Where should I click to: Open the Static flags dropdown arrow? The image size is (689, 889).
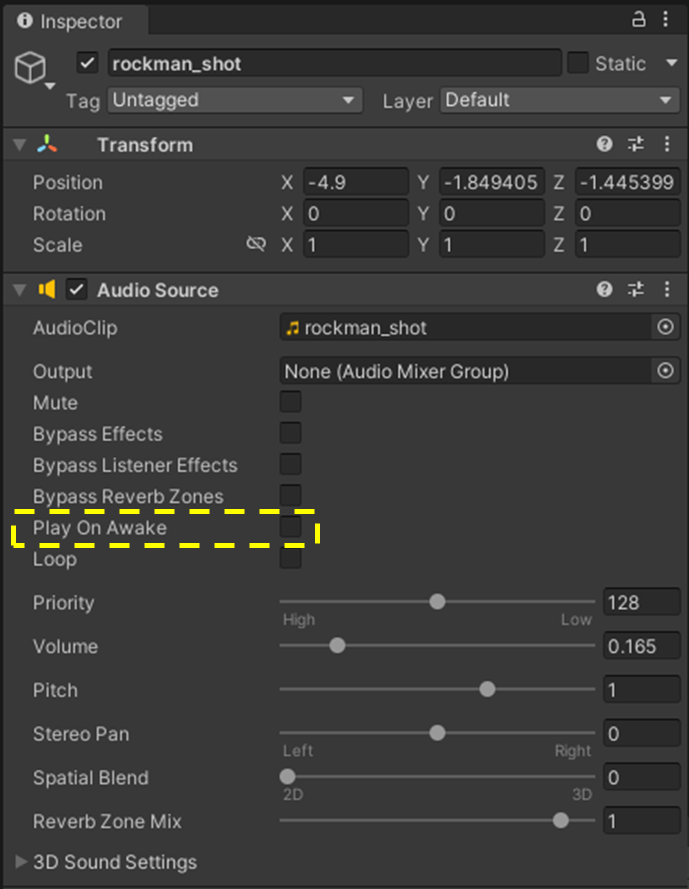pos(671,63)
